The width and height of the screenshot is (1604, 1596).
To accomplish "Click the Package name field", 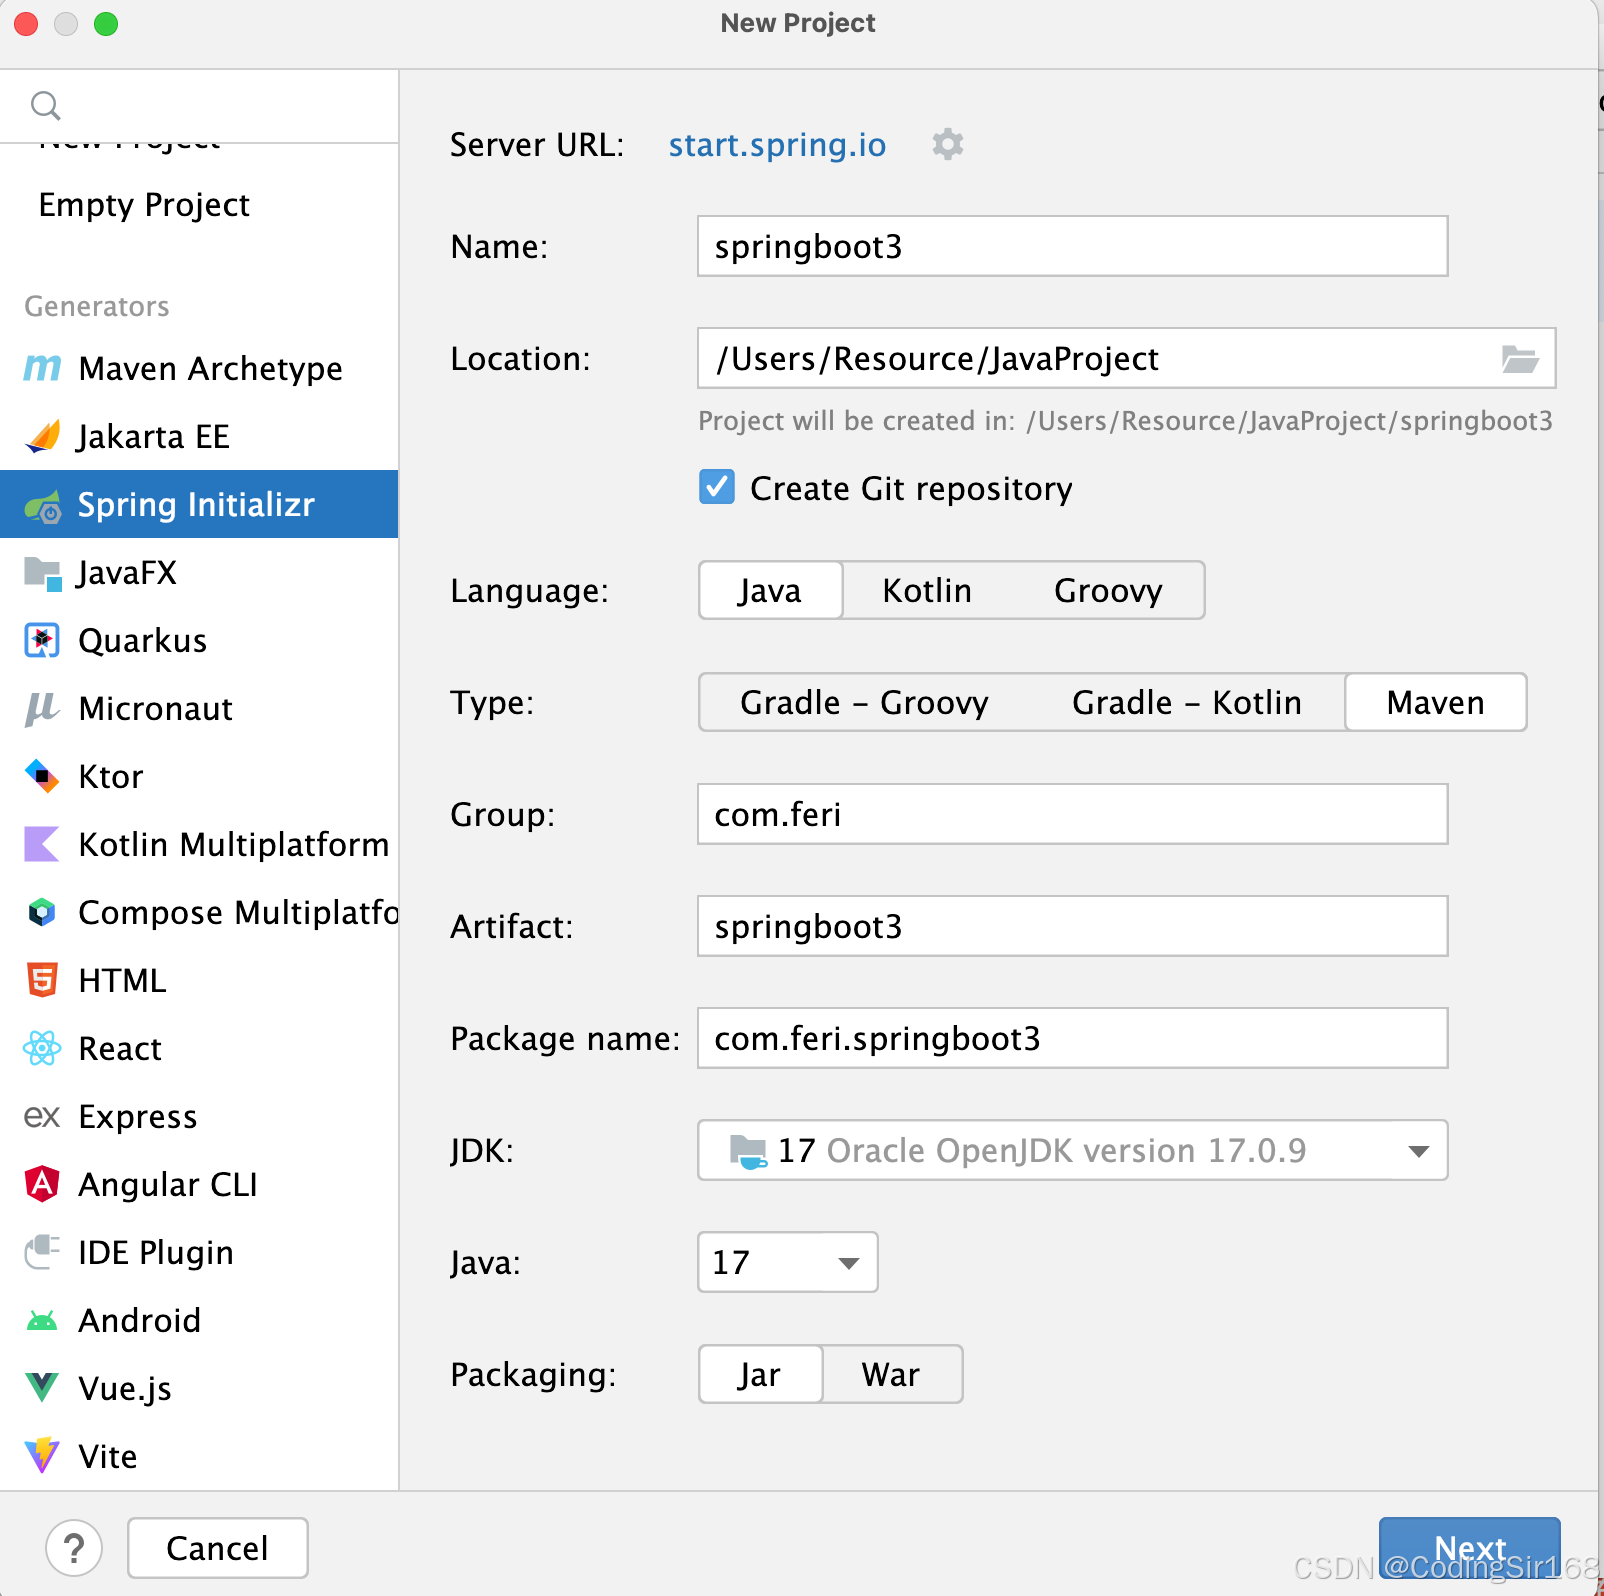I will (x=1073, y=1038).
